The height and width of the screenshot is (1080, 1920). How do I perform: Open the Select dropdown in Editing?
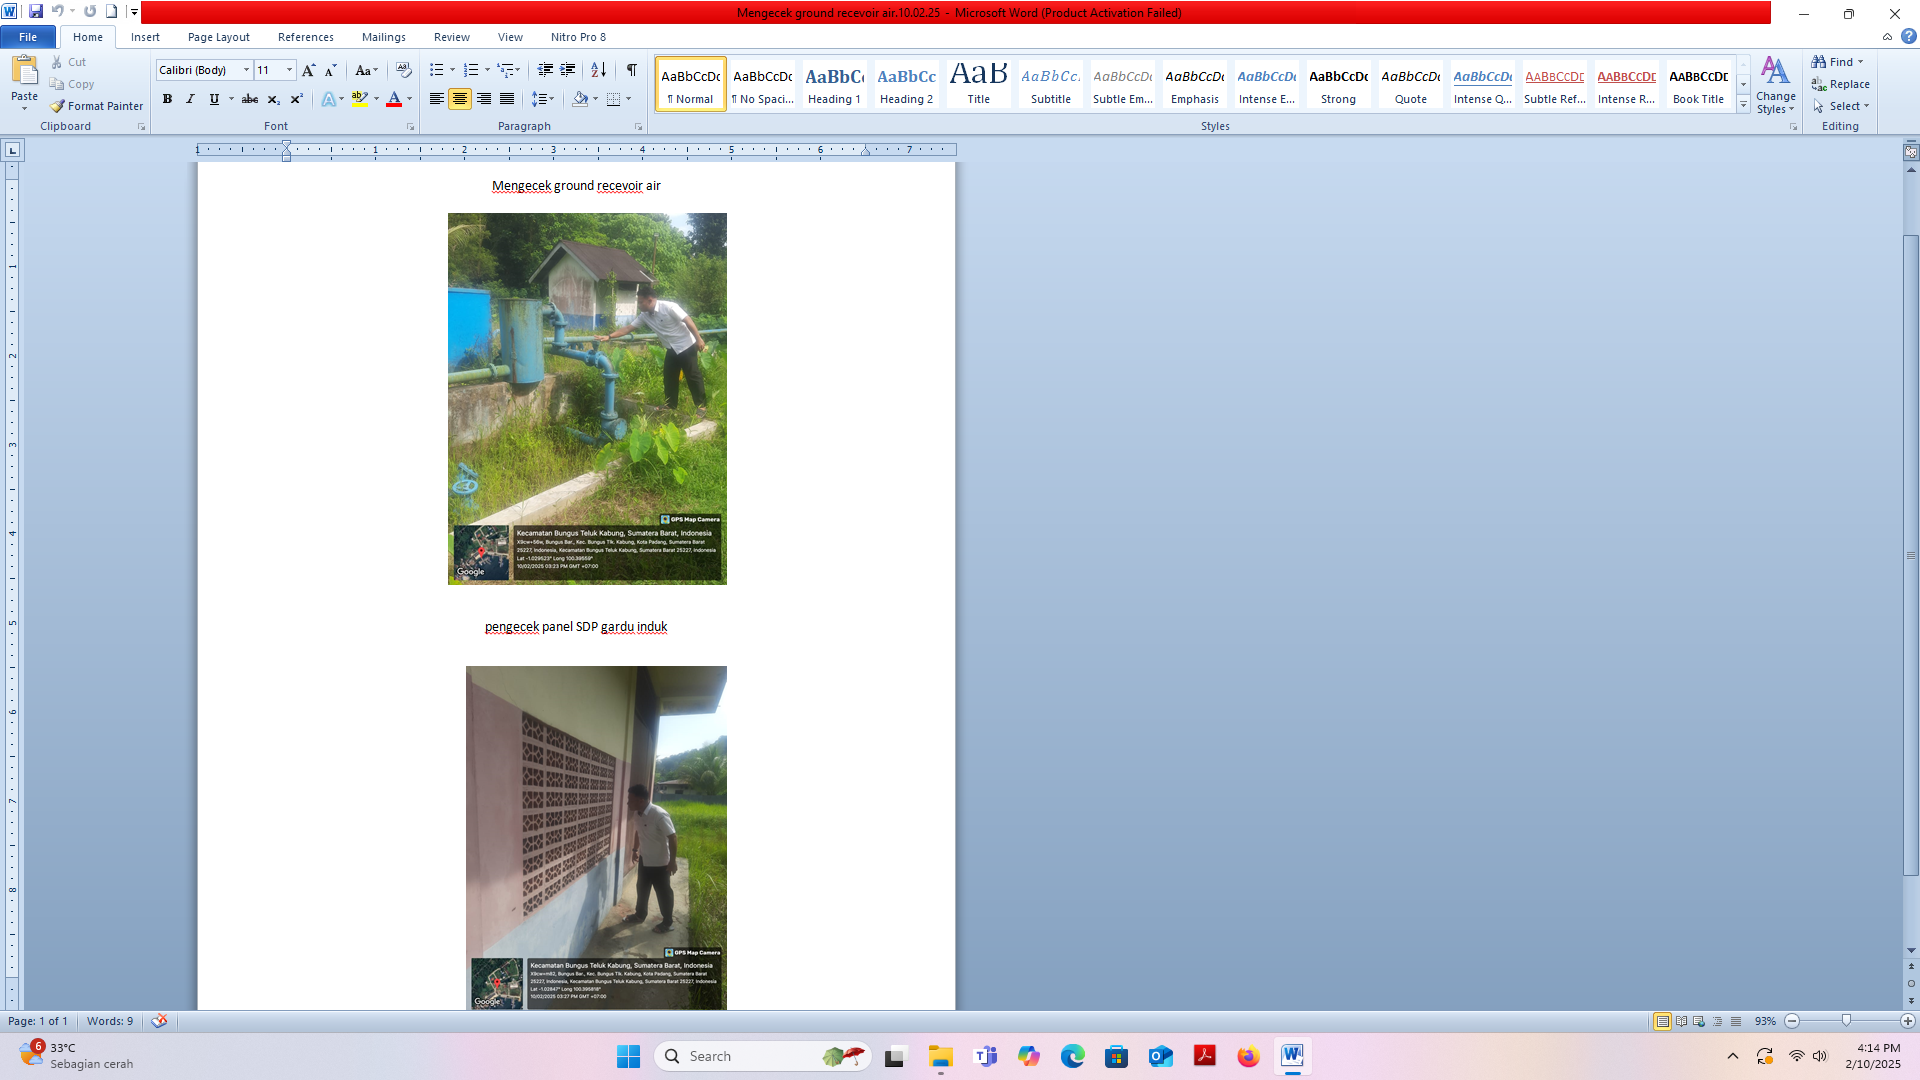[1841, 106]
